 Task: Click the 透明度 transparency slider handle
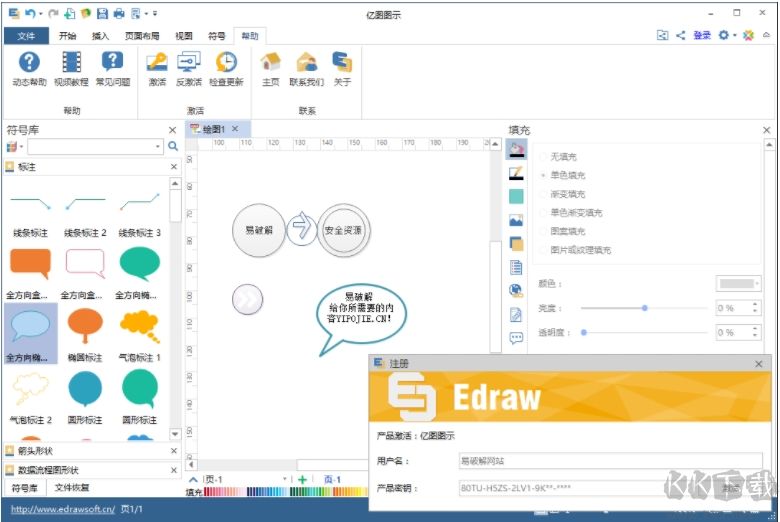click(584, 332)
